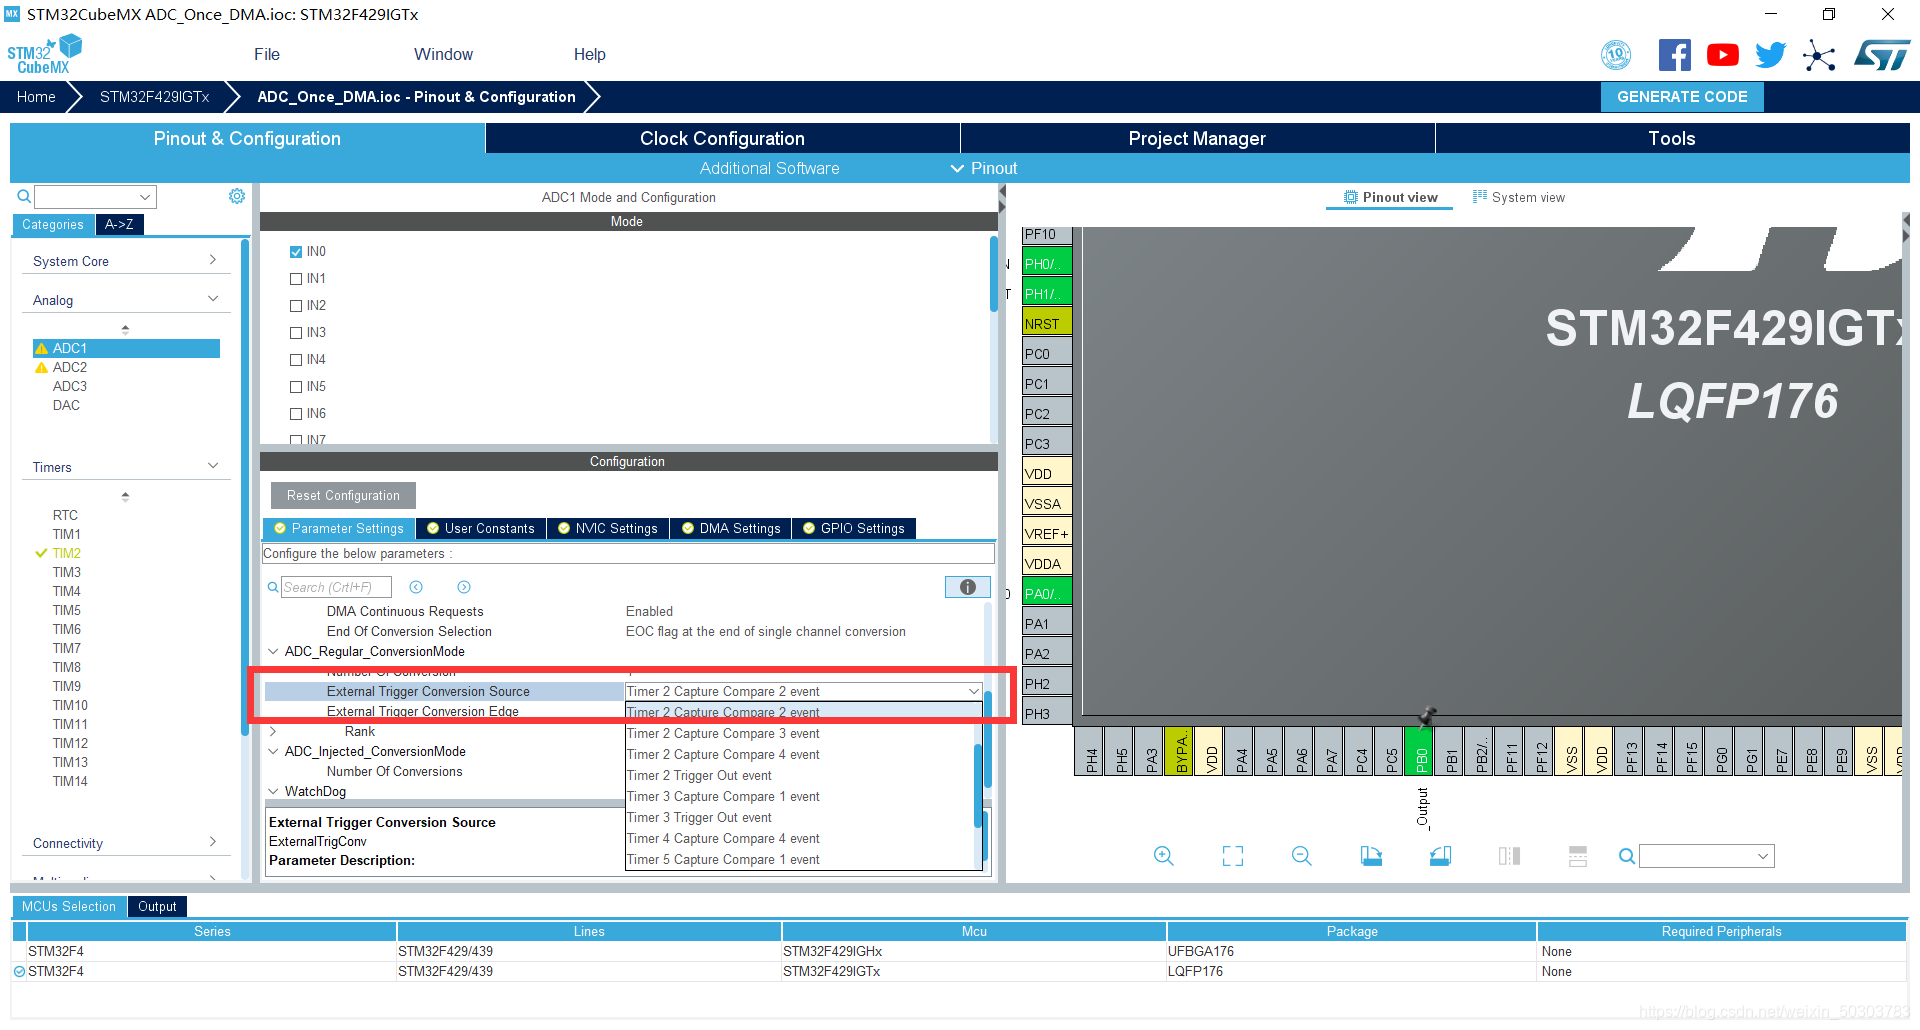The width and height of the screenshot is (1920, 1030).
Task: Click the parameter info button icon
Action: point(967,587)
